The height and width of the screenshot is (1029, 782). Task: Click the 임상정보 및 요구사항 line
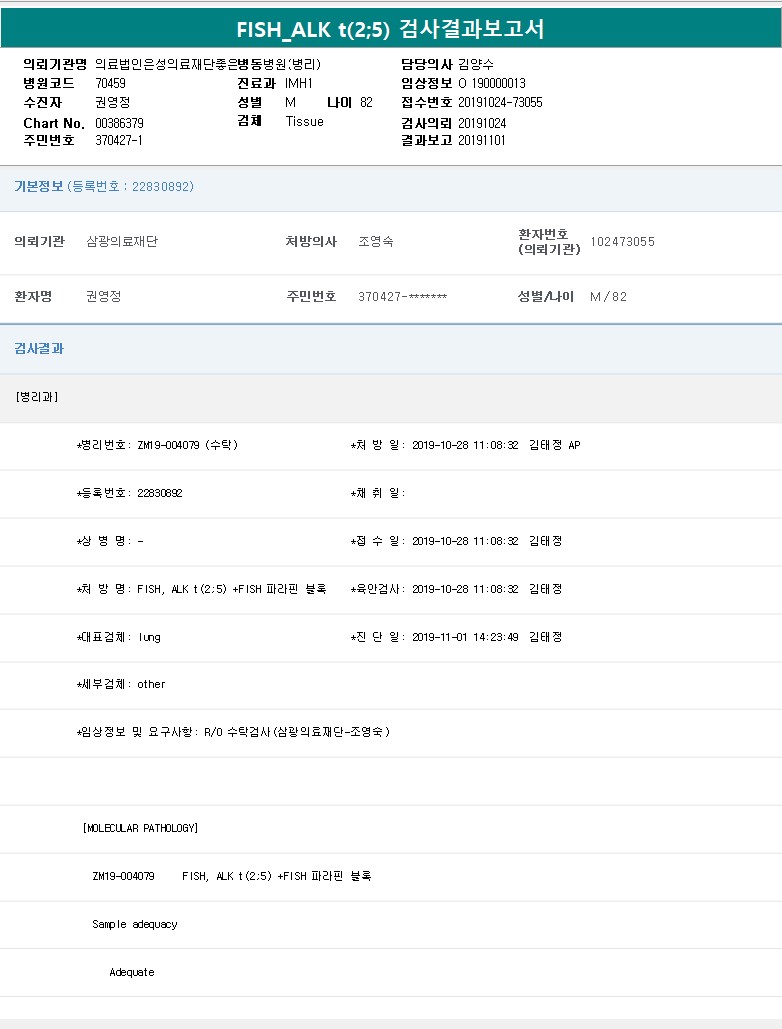pos(233,732)
